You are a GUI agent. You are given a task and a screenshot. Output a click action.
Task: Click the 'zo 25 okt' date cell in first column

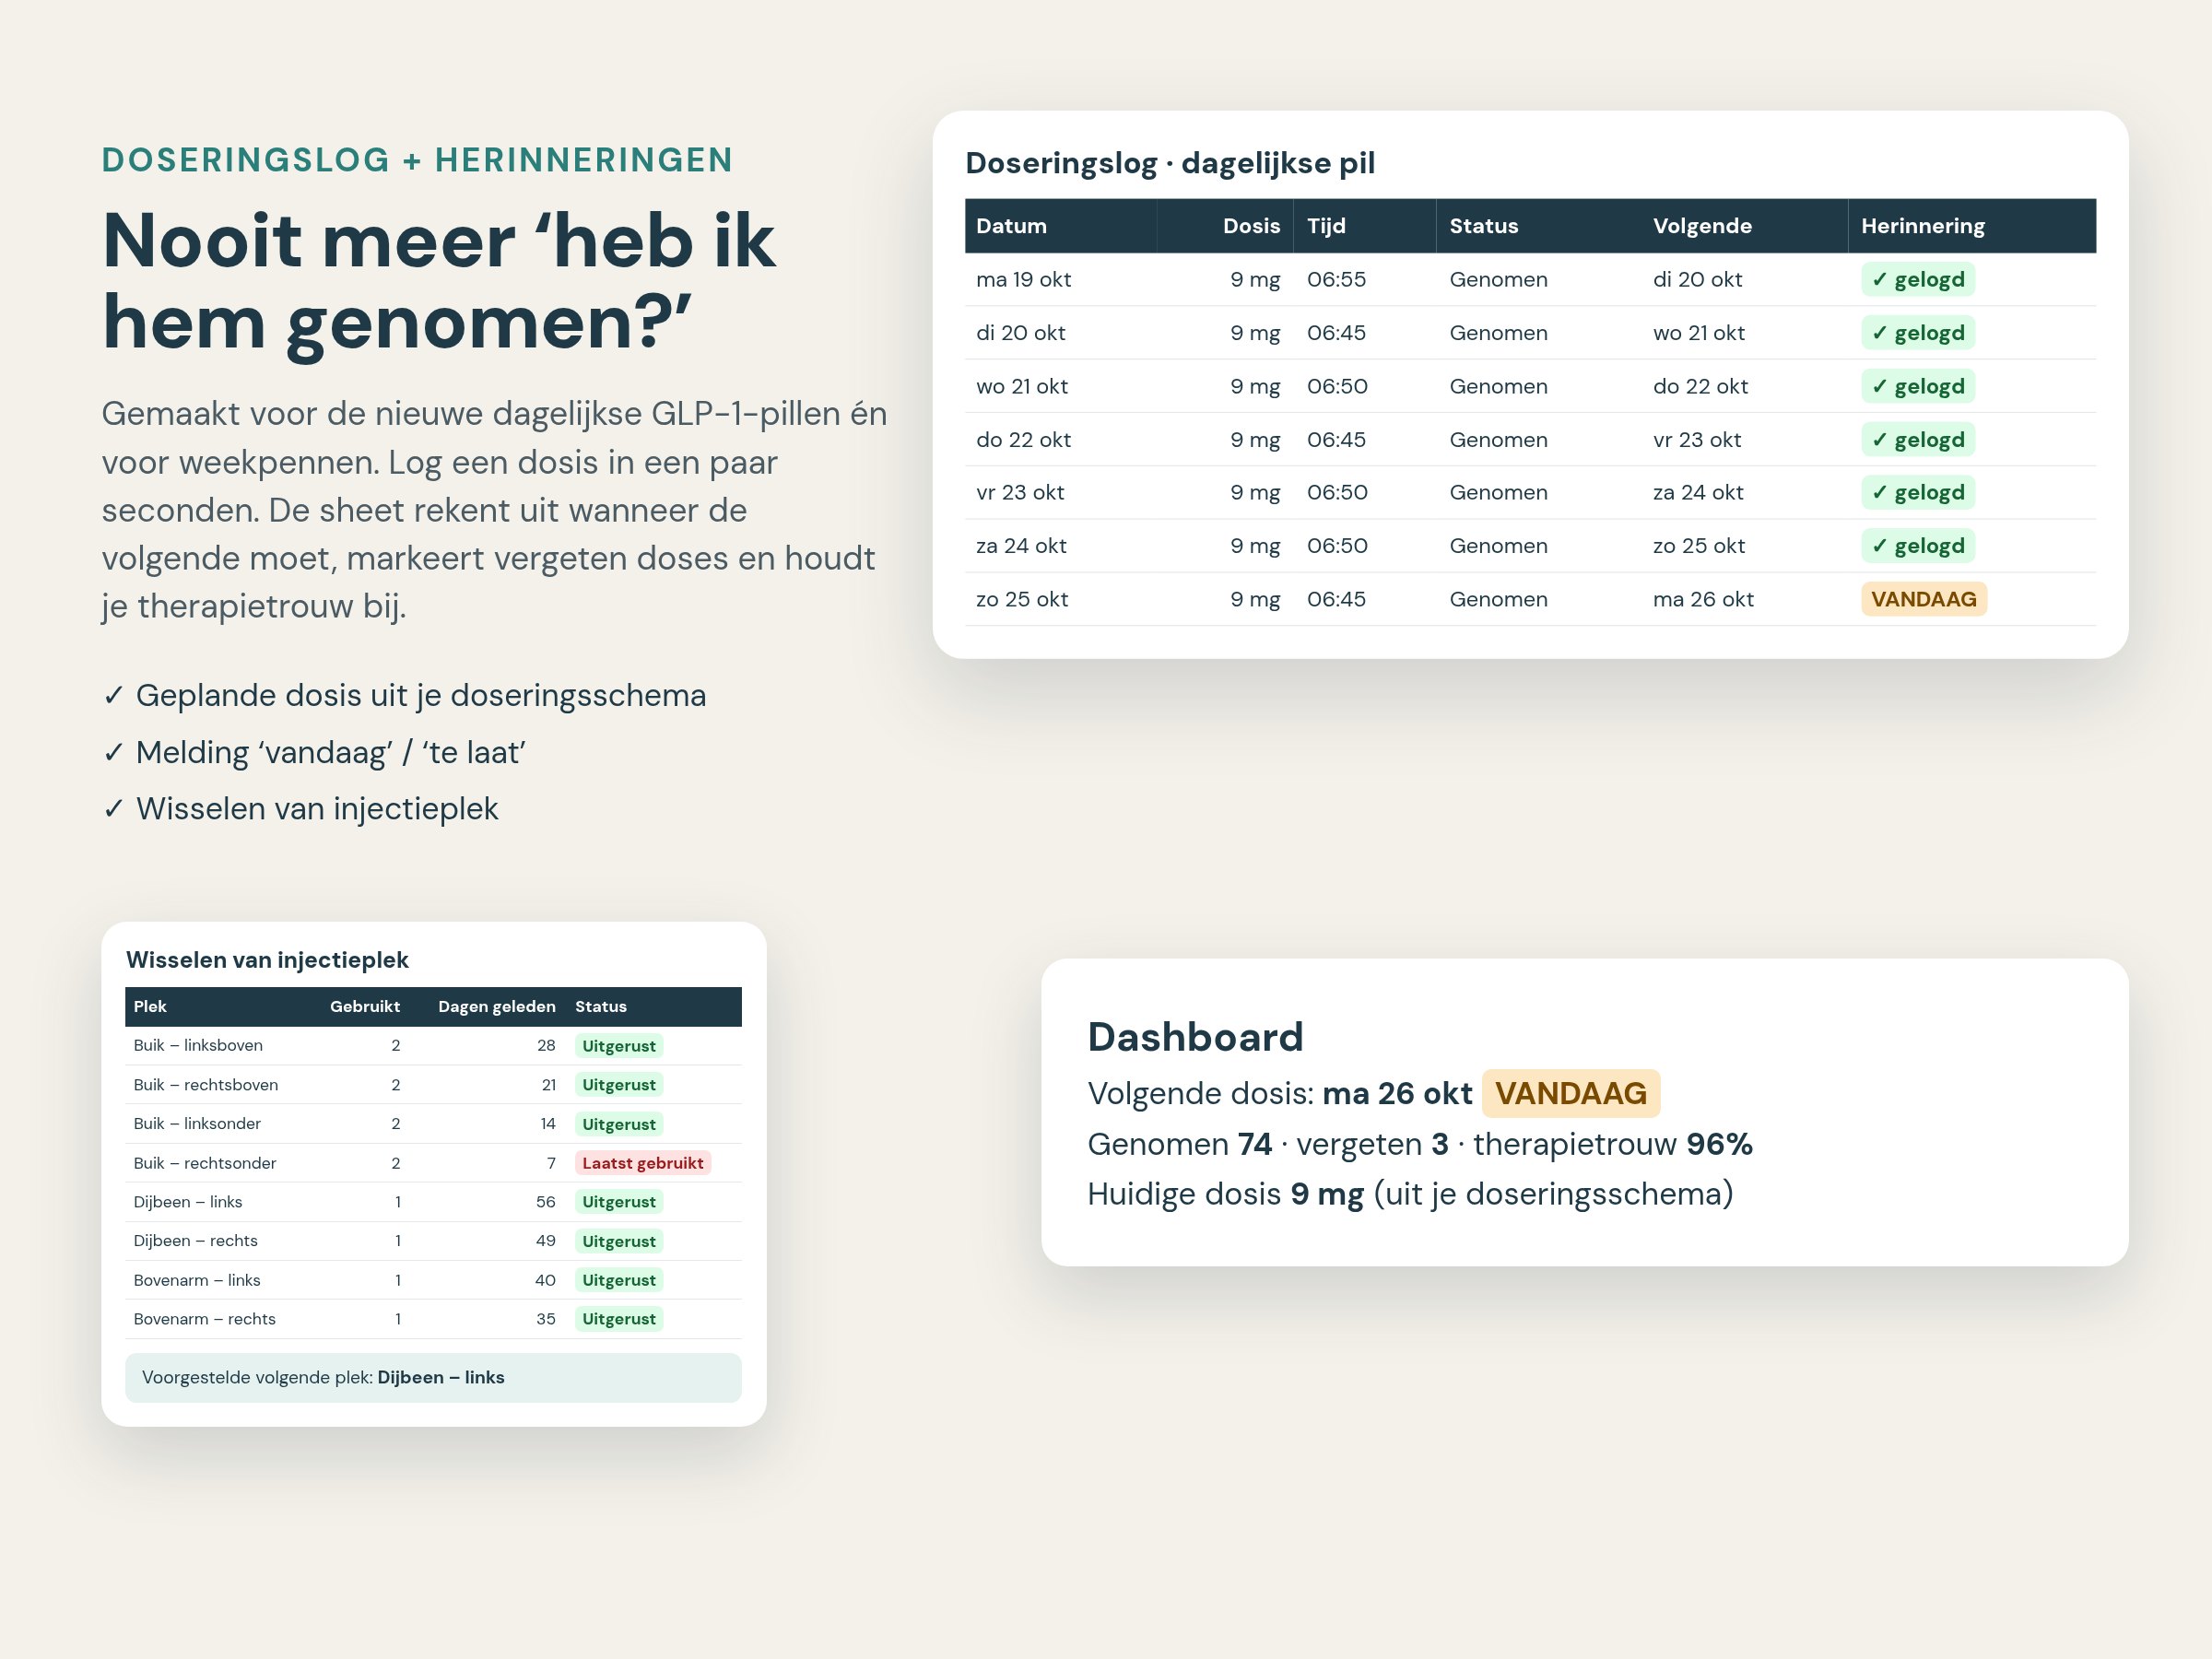(1022, 599)
